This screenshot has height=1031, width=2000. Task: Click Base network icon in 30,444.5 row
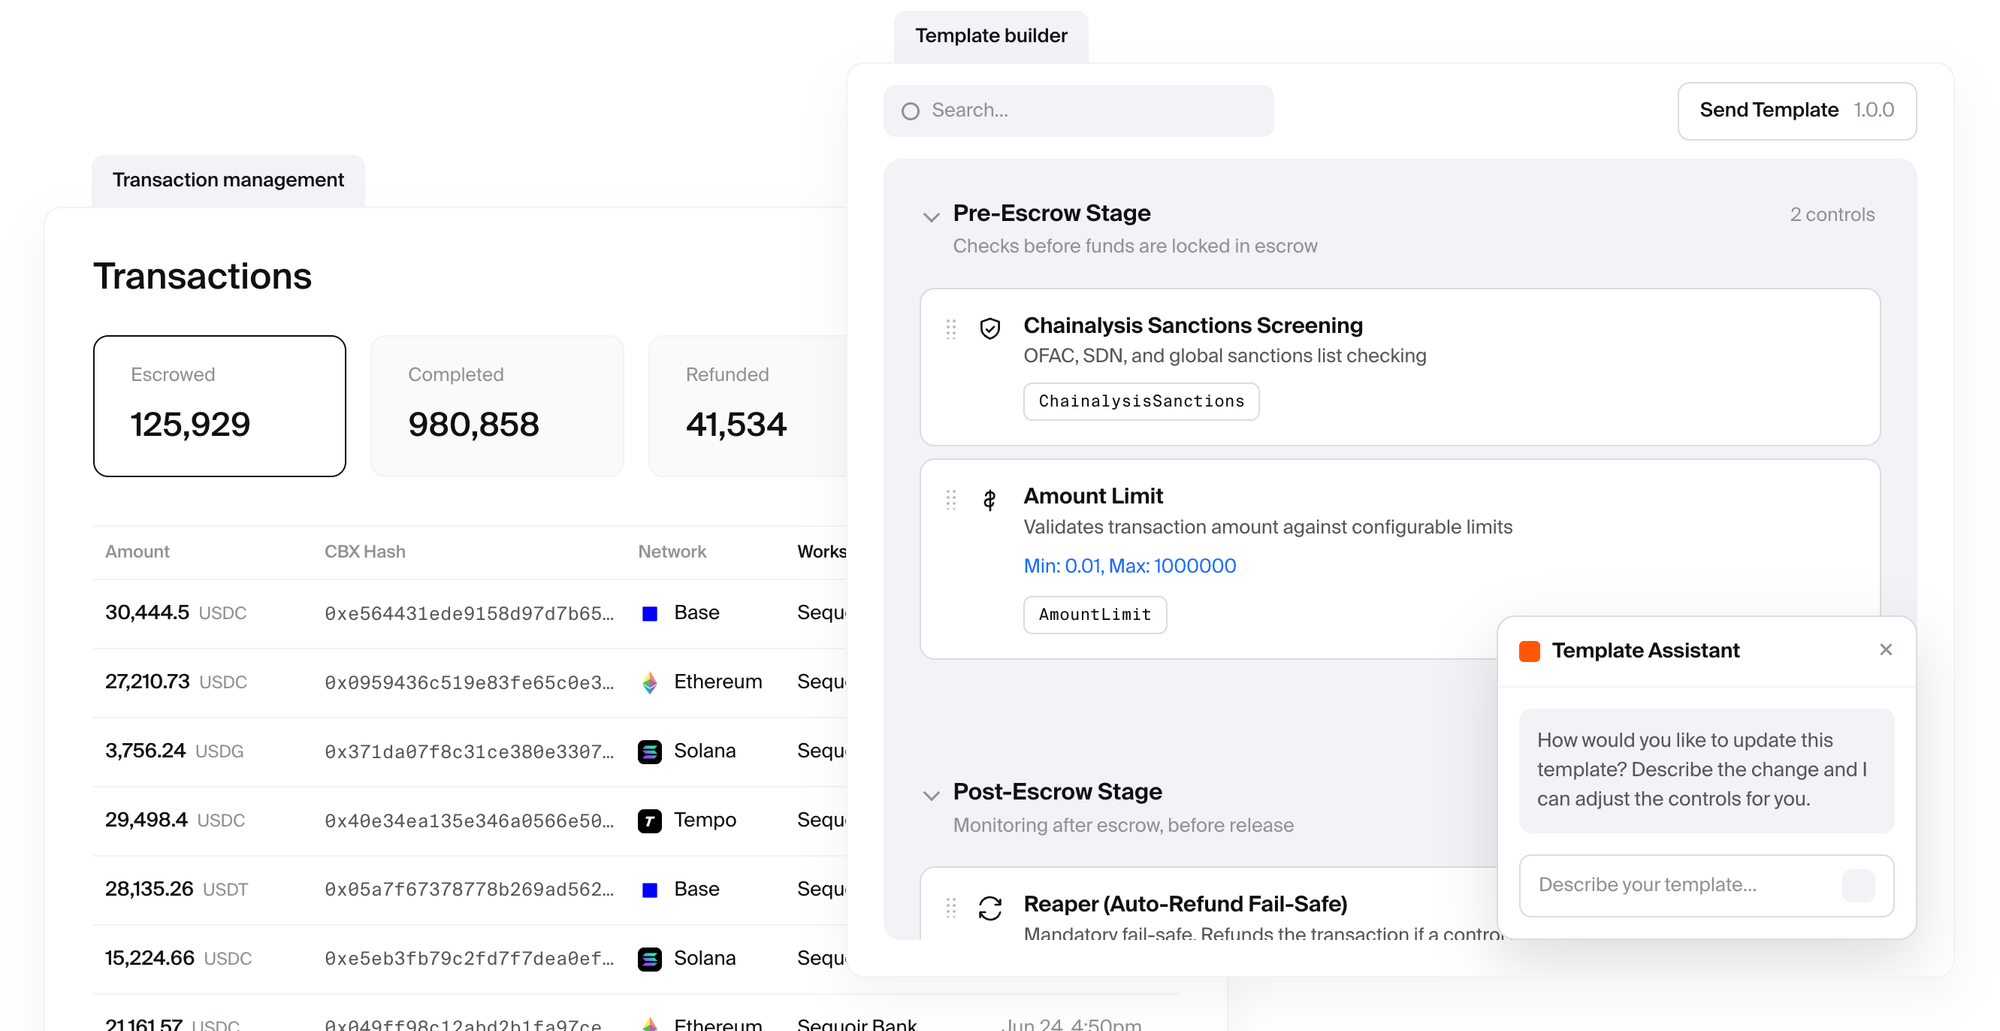pyautogui.click(x=650, y=613)
